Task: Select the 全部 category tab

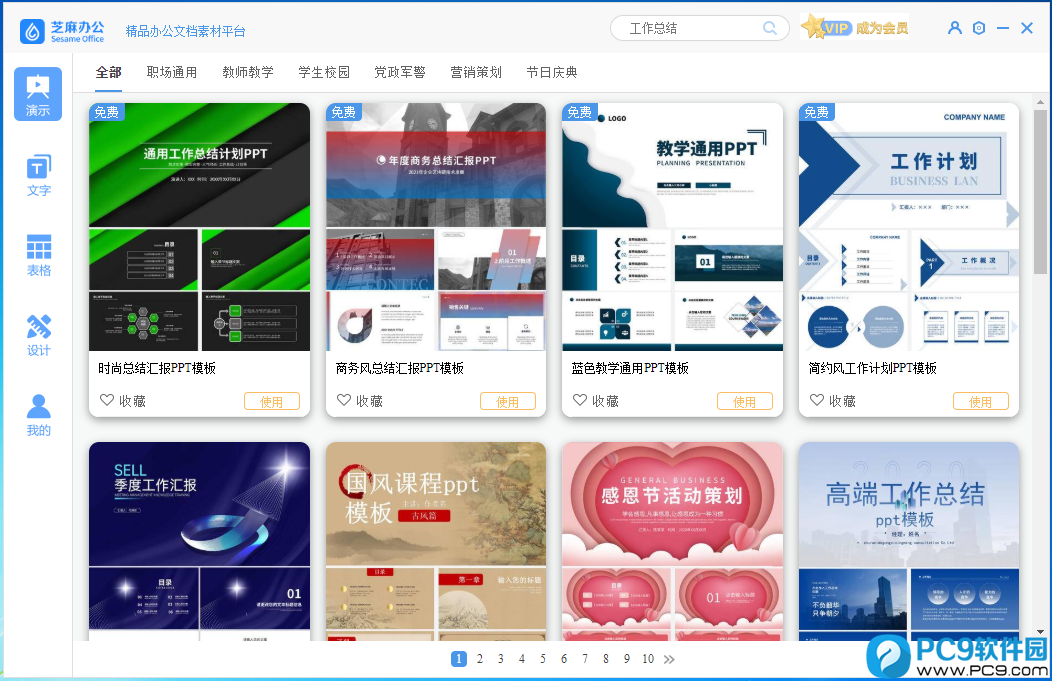Action: point(108,72)
